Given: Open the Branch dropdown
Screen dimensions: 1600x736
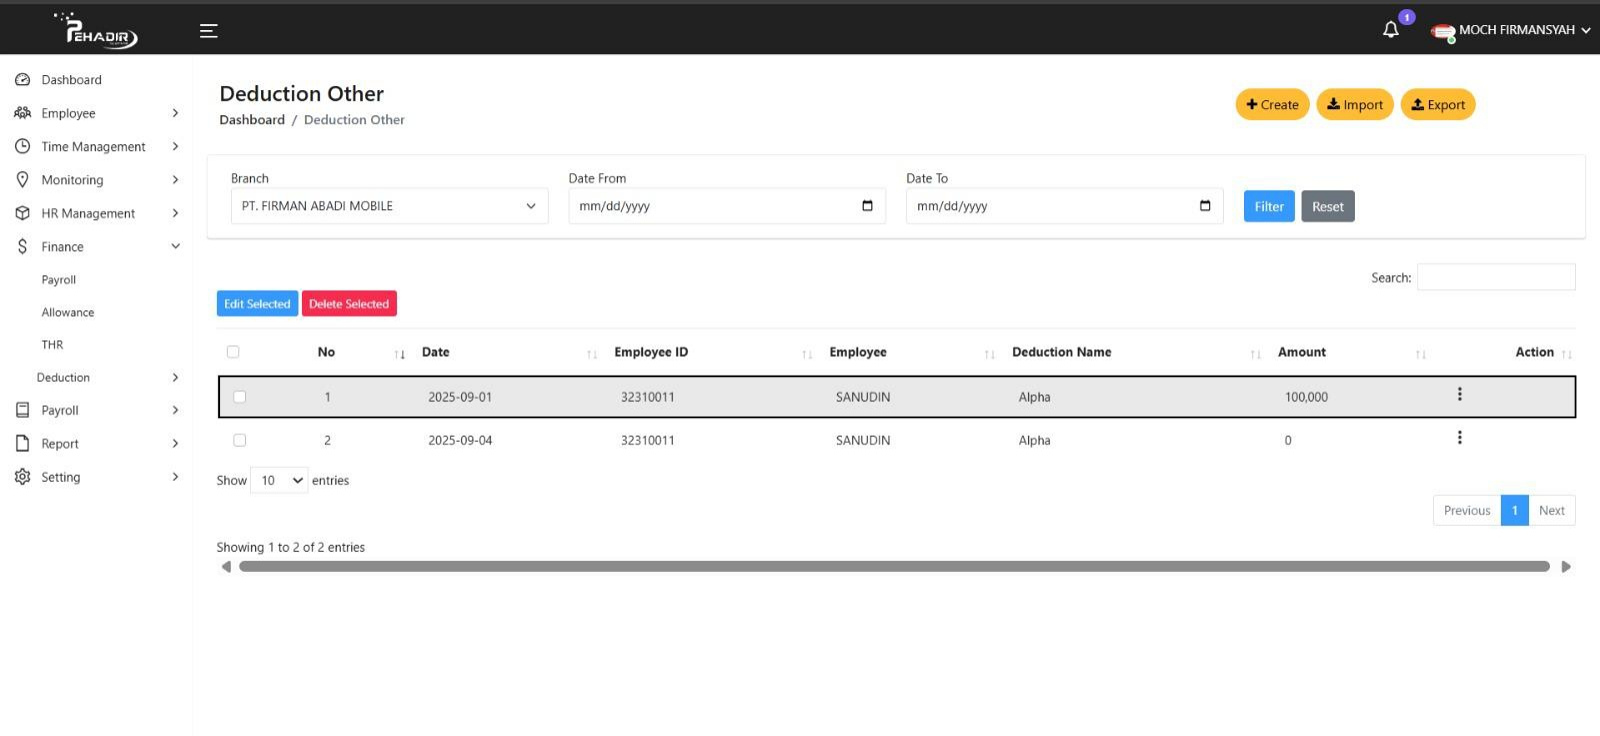Looking at the screenshot, I should point(389,206).
